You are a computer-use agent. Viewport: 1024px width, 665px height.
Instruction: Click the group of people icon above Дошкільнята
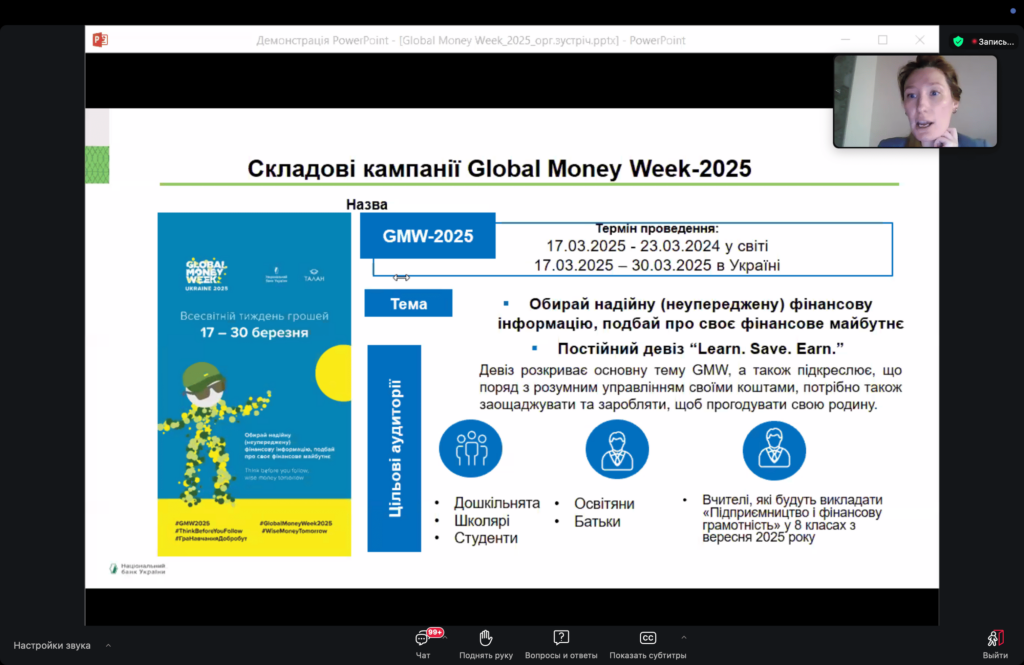click(x=470, y=449)
